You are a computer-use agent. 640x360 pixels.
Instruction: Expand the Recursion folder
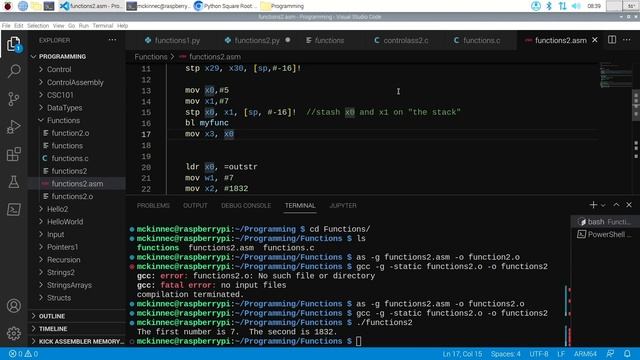point(63,260)
